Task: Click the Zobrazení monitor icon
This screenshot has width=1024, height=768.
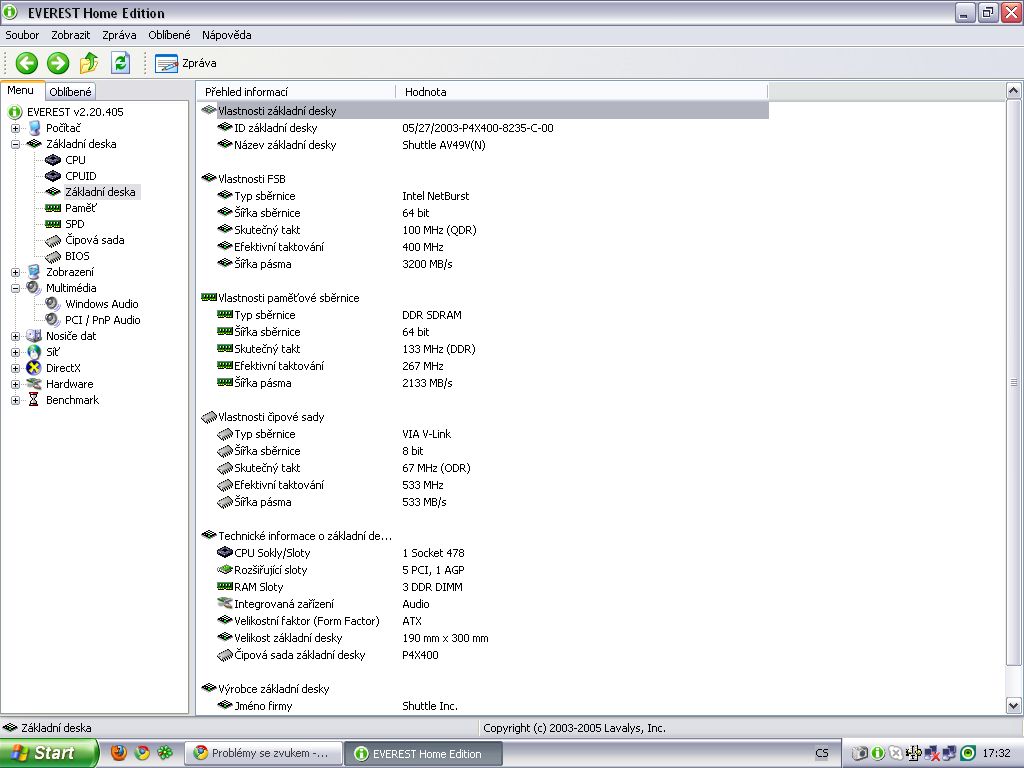Action: tap(34, 272)
